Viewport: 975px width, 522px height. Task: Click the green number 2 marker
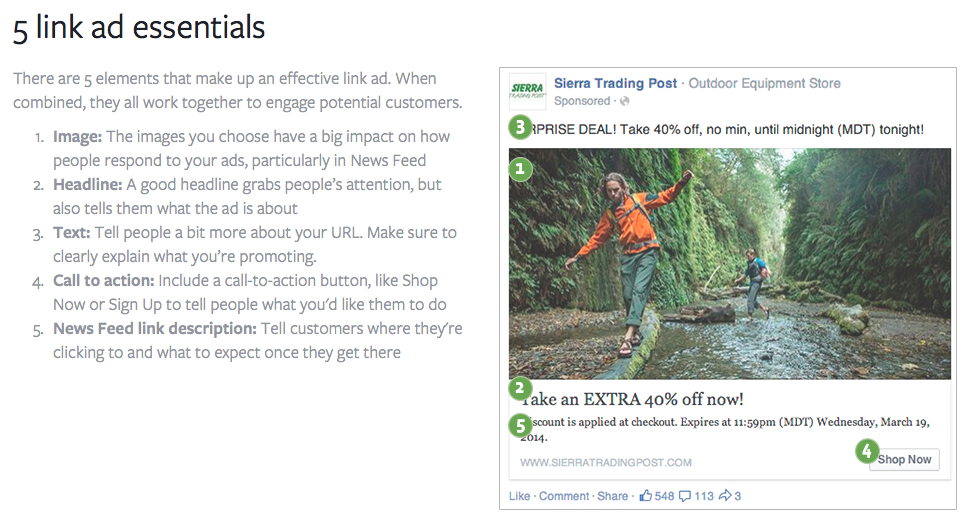click(520, 389)
